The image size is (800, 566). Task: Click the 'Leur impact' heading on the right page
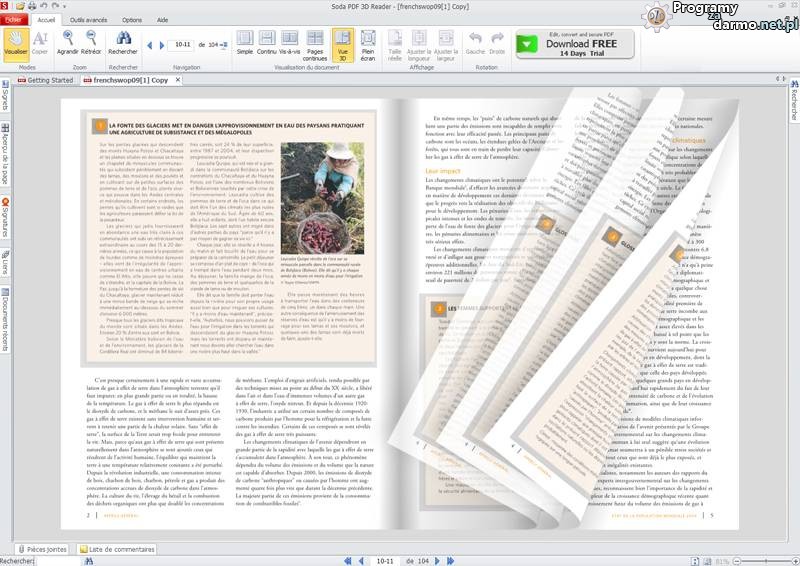point(442,171)
